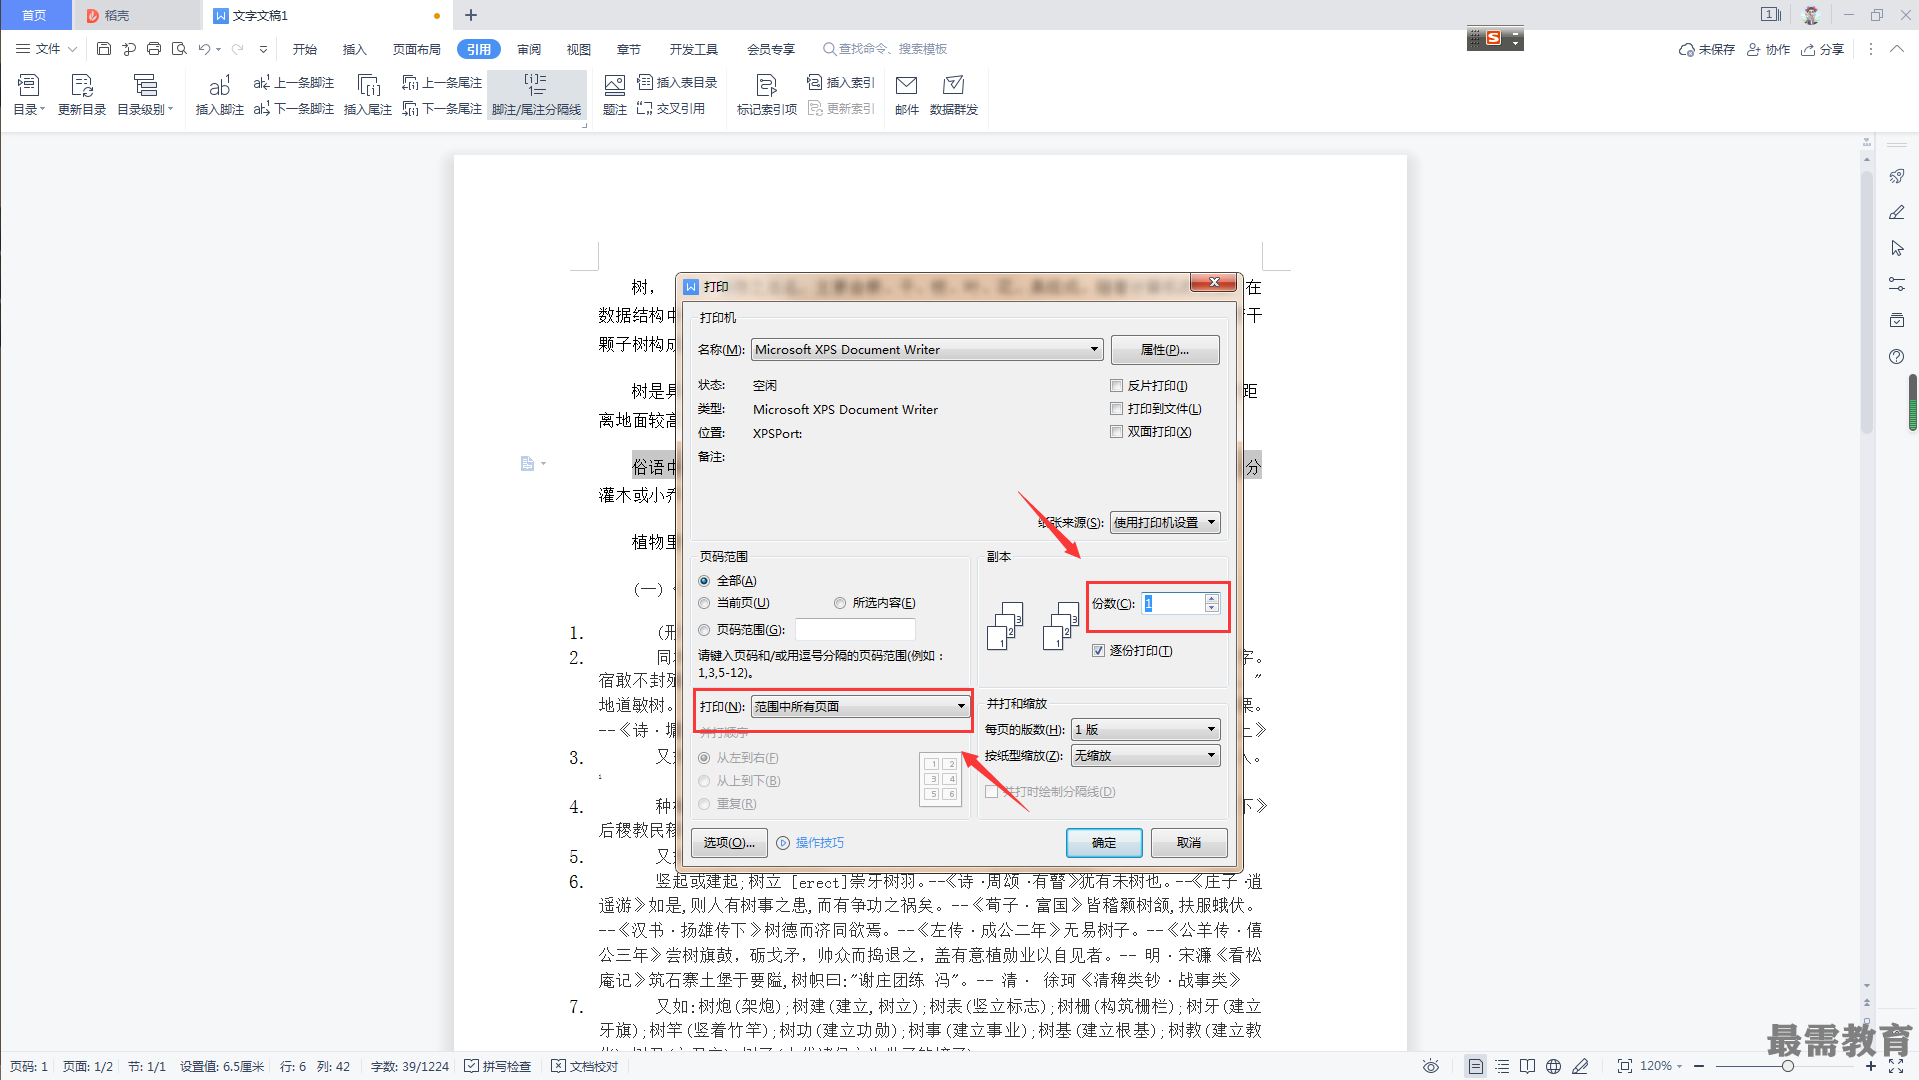Screen dimensions: 1919x1080
Task: Click the save icon in quick toolbar
Action: pyautogui.click(x=104, y=49)
